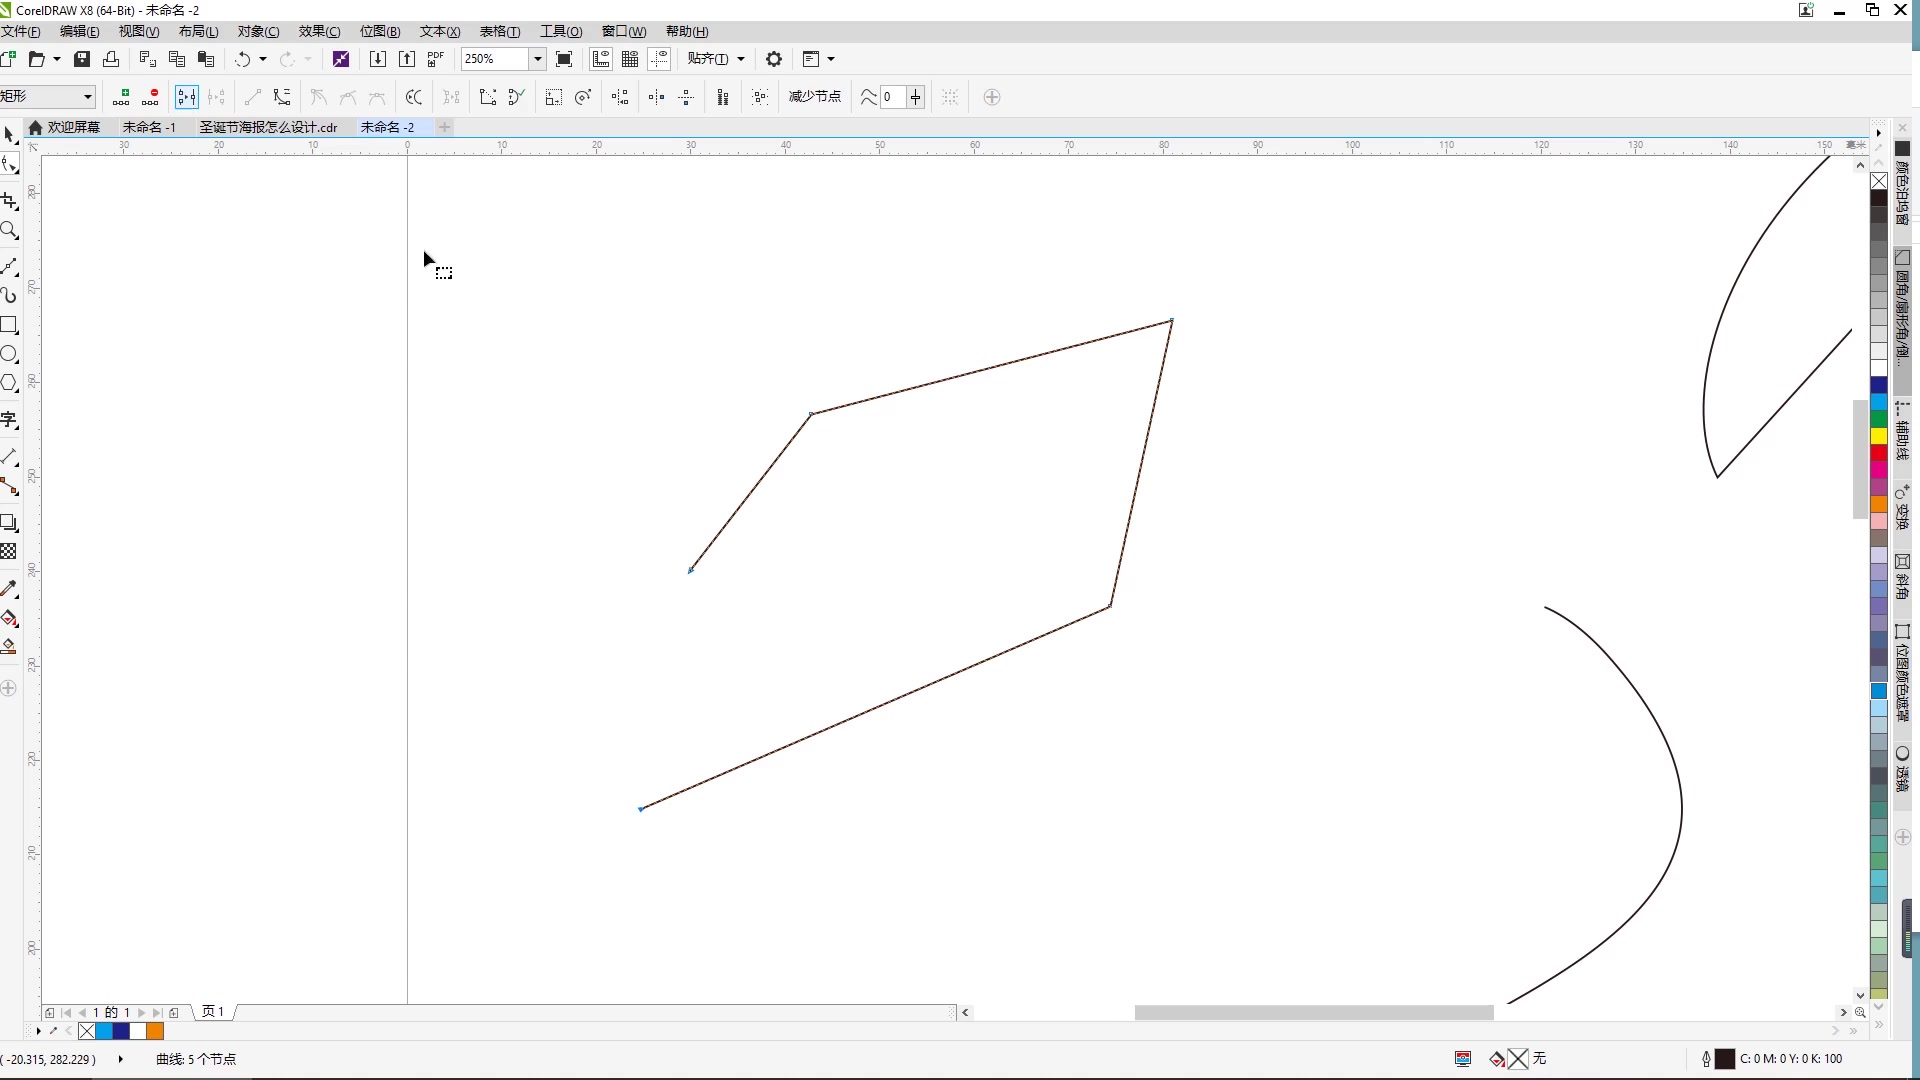Open the Options gear icon

pos(774,59)
